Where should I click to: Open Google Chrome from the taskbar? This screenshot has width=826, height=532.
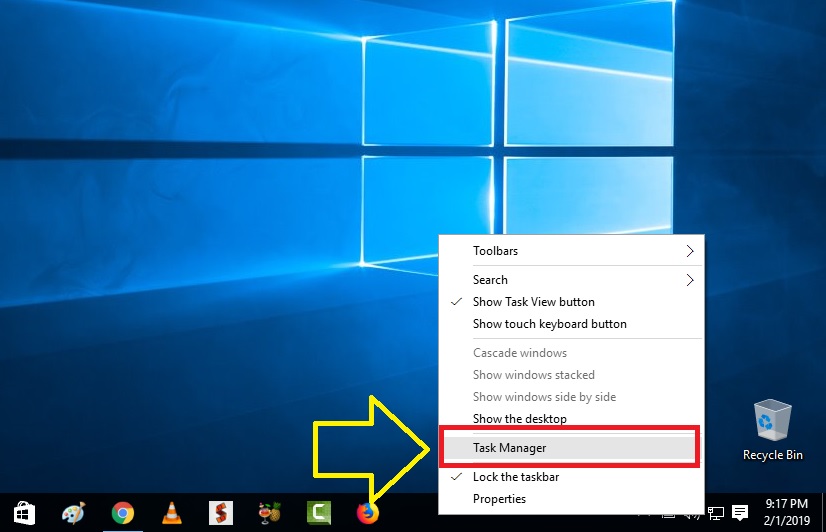(x=123, y=513)
